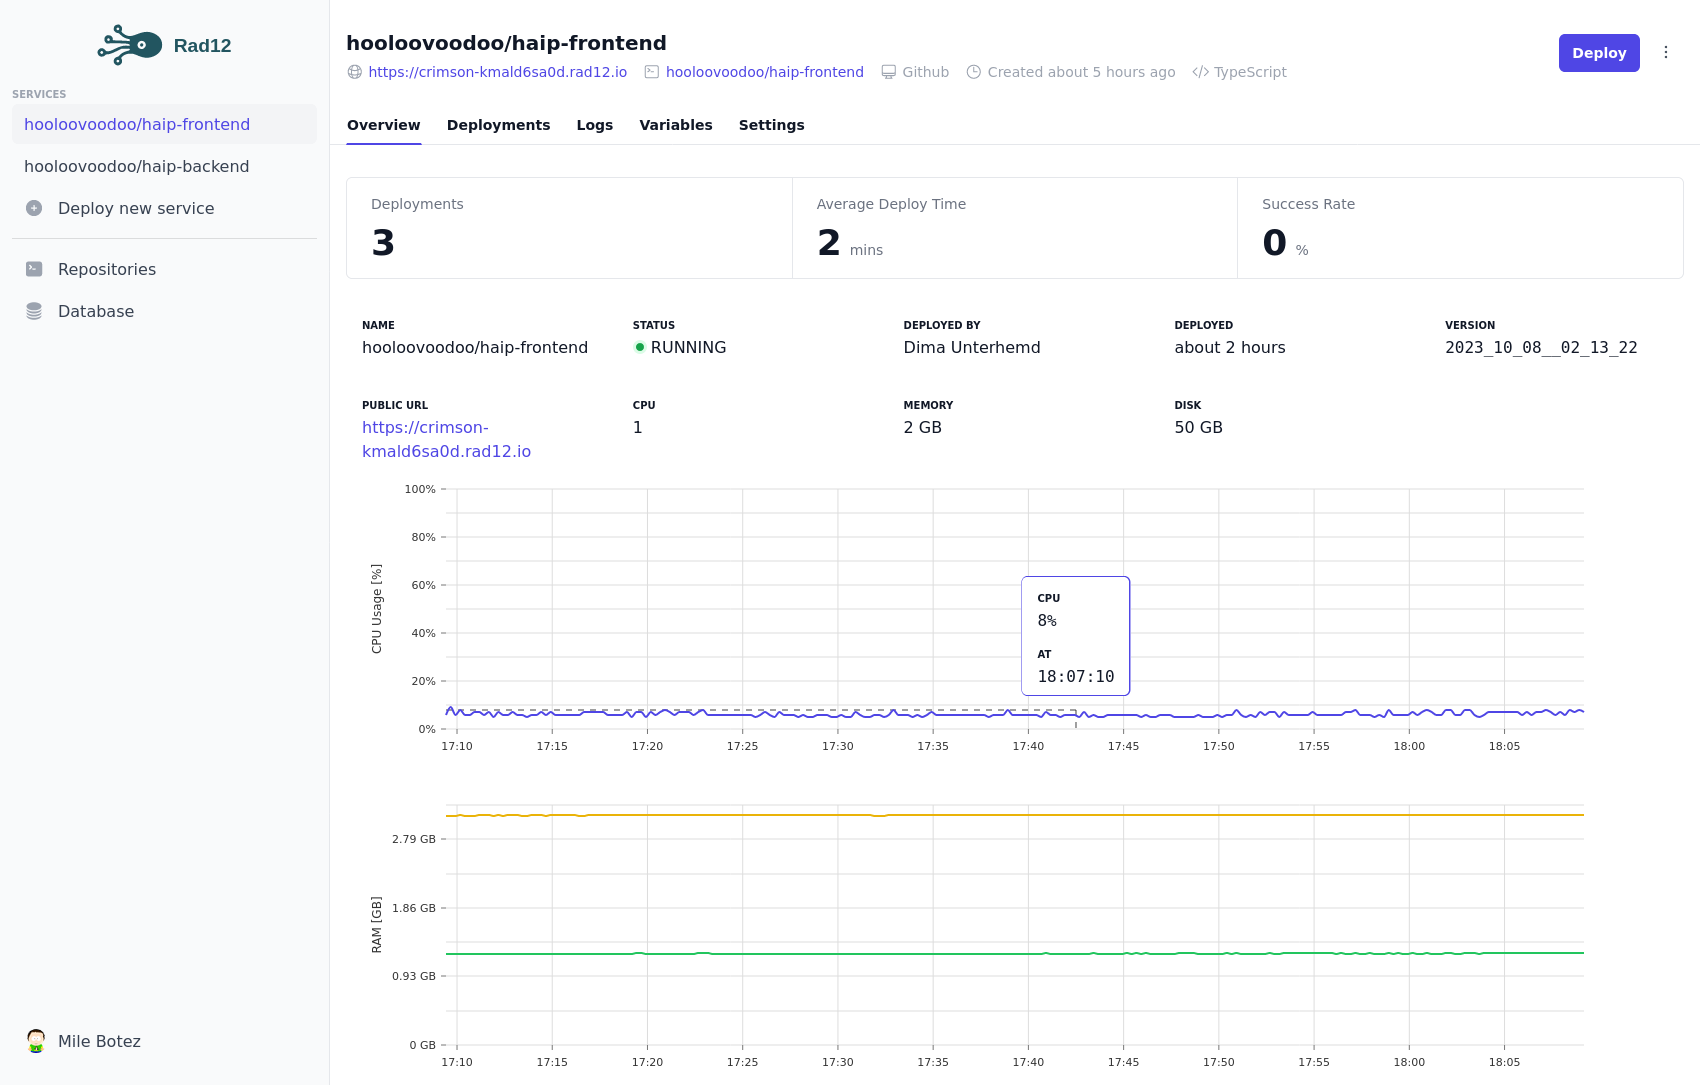The width and height of the screenshot is (1700, 1085).
Task: Click the 2.79 GB axis tick label
Action: (414, 839)
